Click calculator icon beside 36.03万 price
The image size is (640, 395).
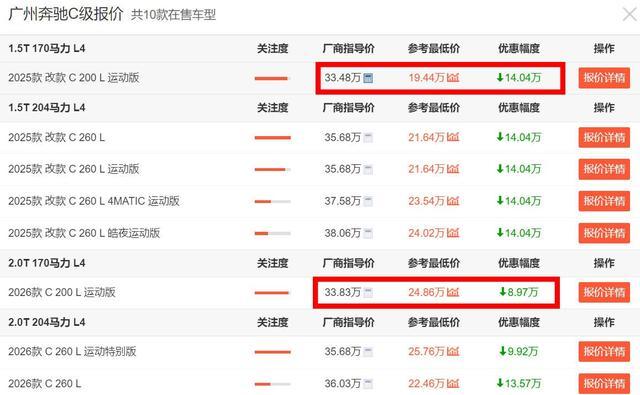click(368, 384)
